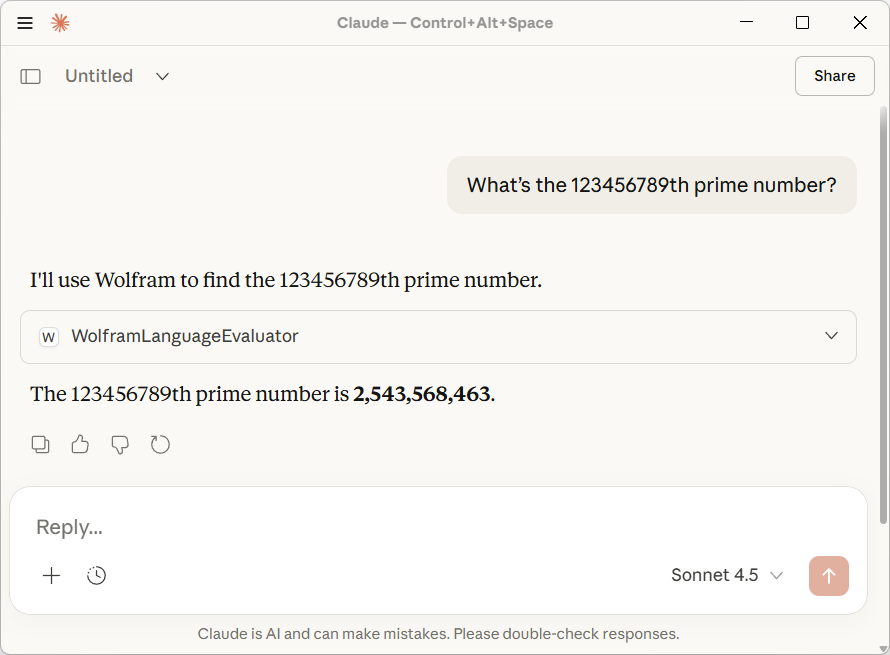Click the plus icon to add attachment
This screenshot has width=890, height=655.
52,575
